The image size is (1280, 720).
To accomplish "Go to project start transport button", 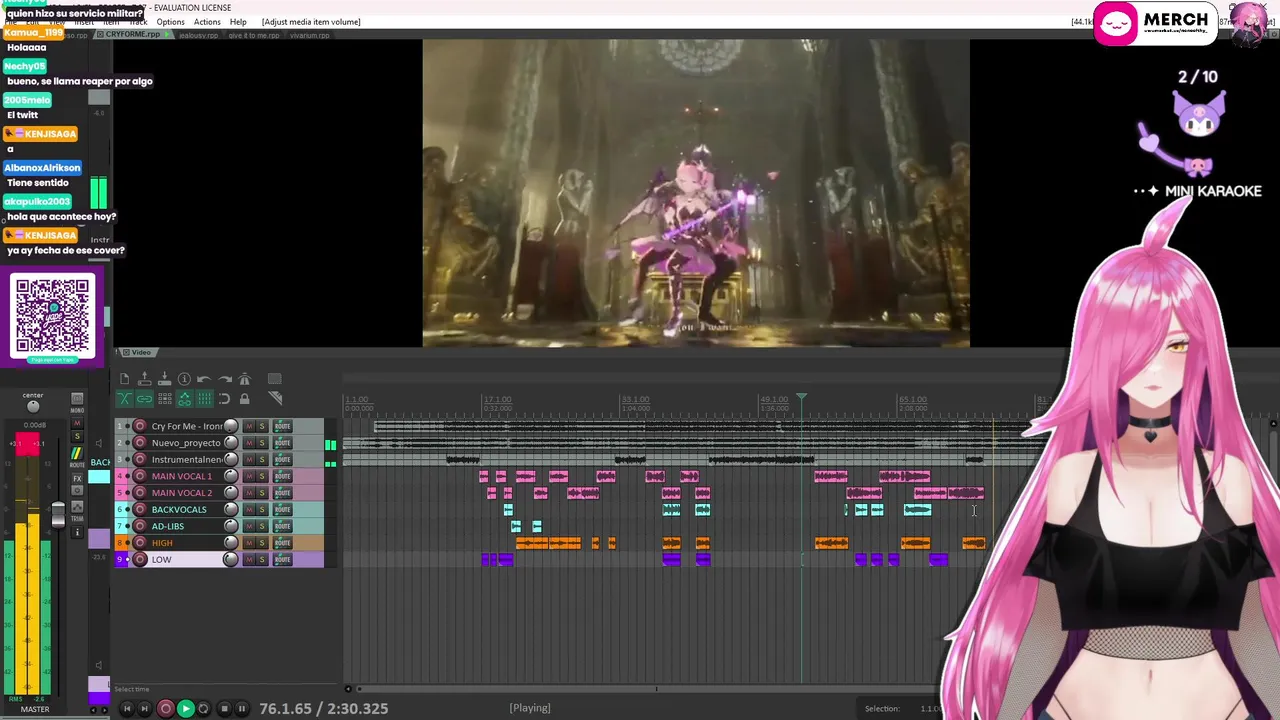I will pos(127,708).
